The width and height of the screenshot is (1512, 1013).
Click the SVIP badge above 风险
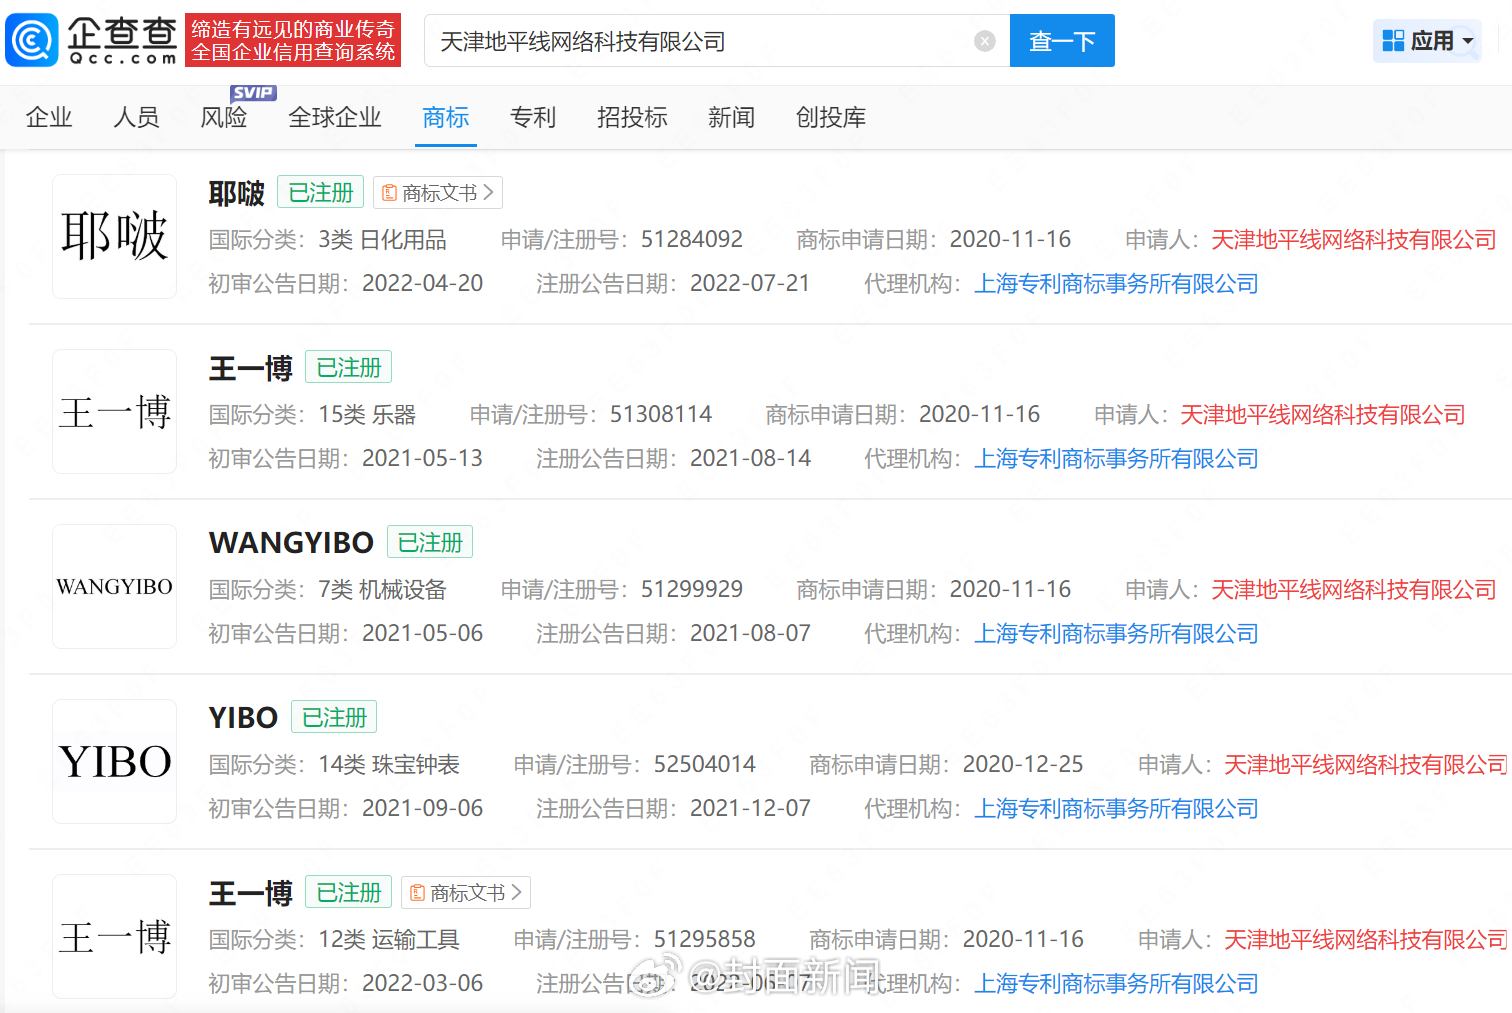coord(253,93)
